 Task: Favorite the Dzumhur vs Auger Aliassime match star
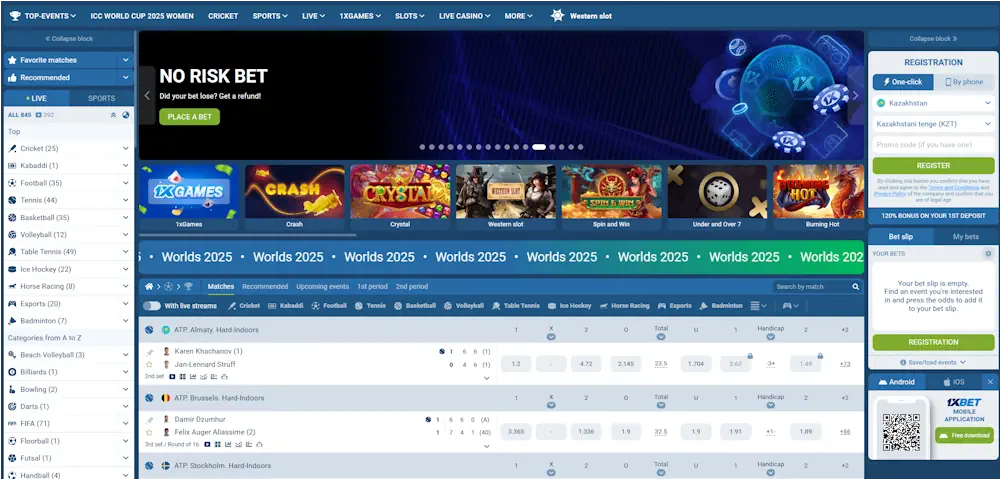(150, 432)
